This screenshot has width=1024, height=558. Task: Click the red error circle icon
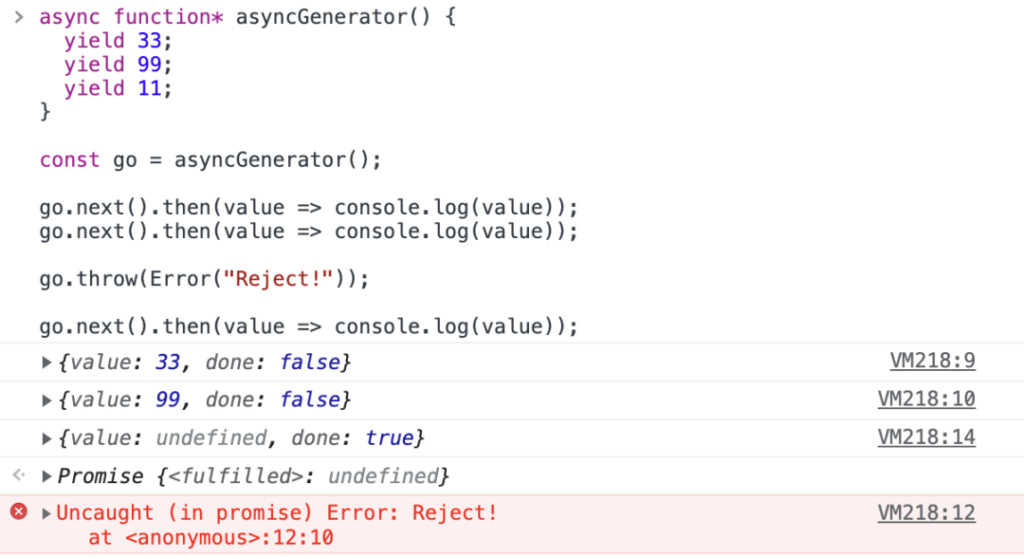19,512
